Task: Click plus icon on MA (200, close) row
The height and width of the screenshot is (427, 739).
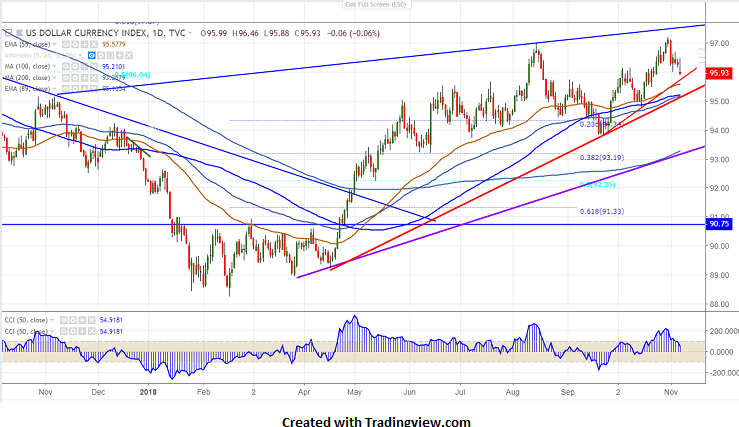Action: [x=84, y=78]
